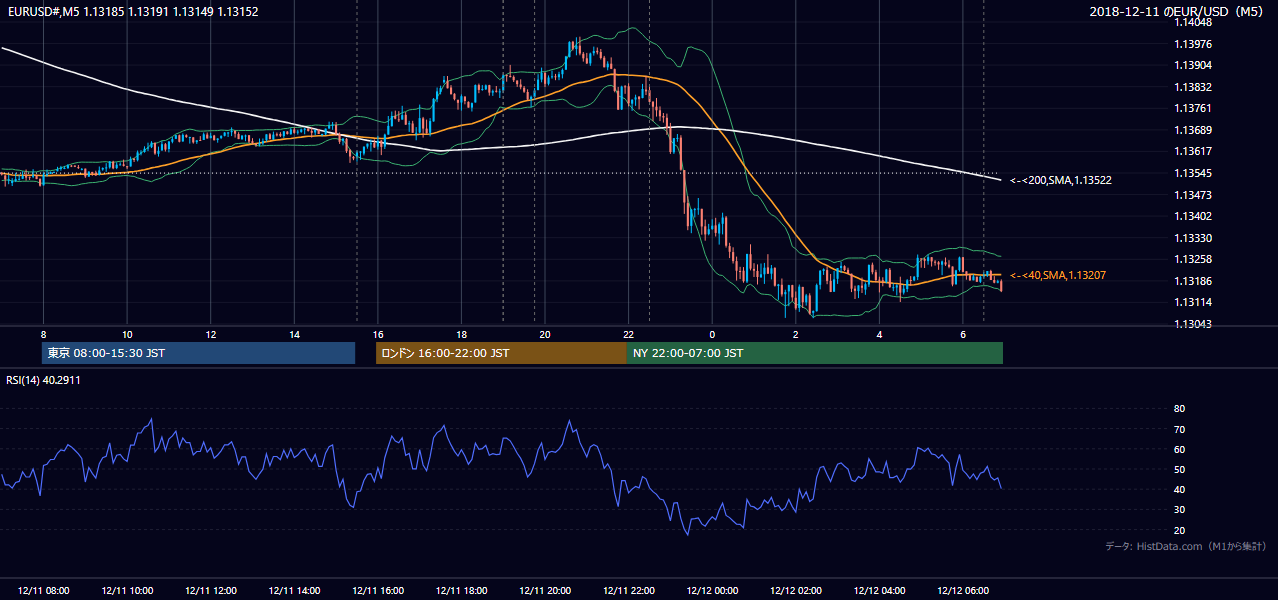Image resolution: width=1278 pixels, height=600 pixels.
Task: Click the 200 SMA 1.13522 label
Action: tap(1060, 181)
